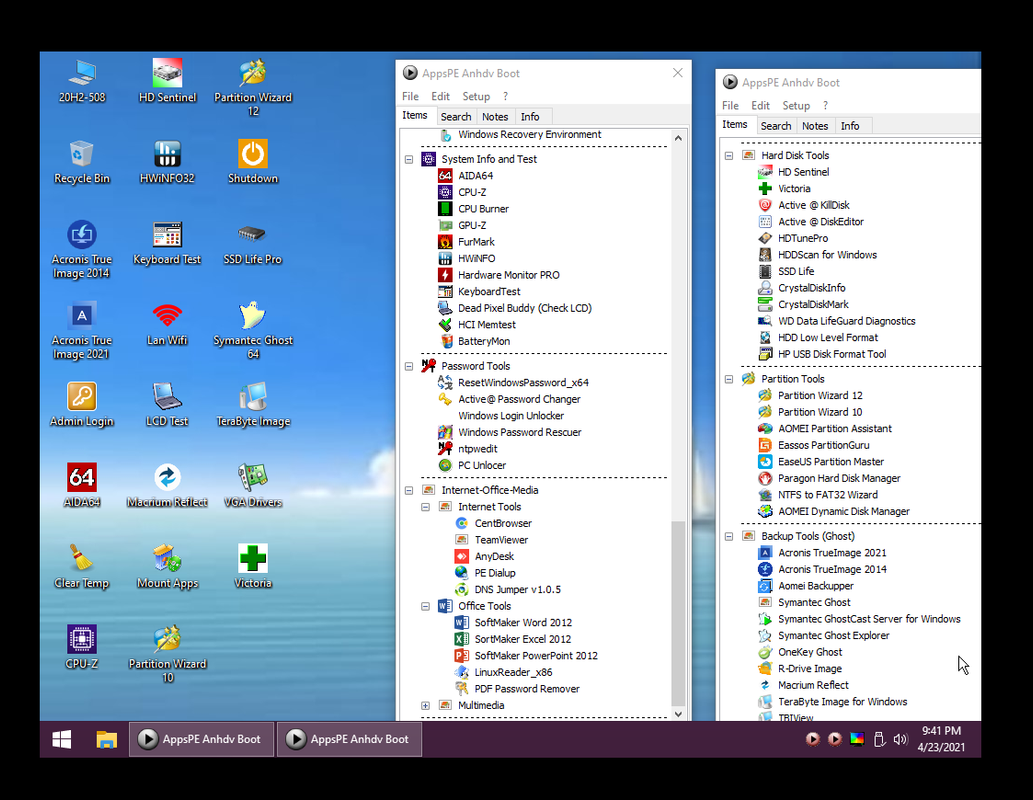Screen dimensions: 1033x800
Task: Select SoftMaker Word 2012 entry
Action: (x=523, y=623)
